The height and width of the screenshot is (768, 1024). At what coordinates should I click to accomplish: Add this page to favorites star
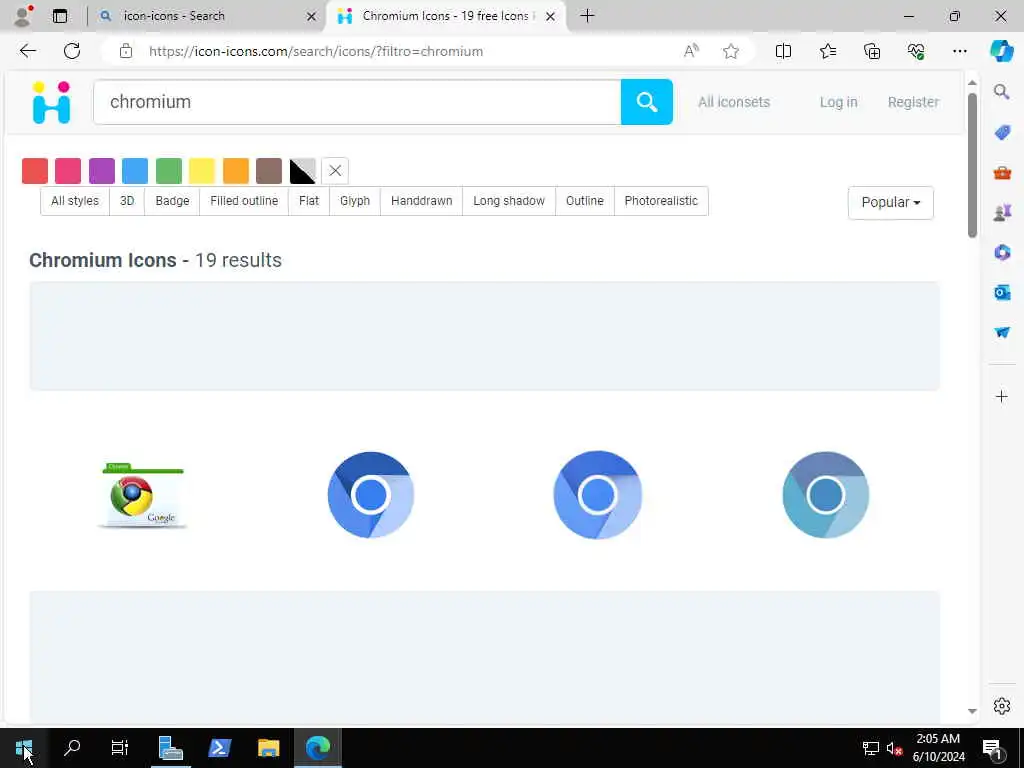pyautogui.click(x=731, y=51)
